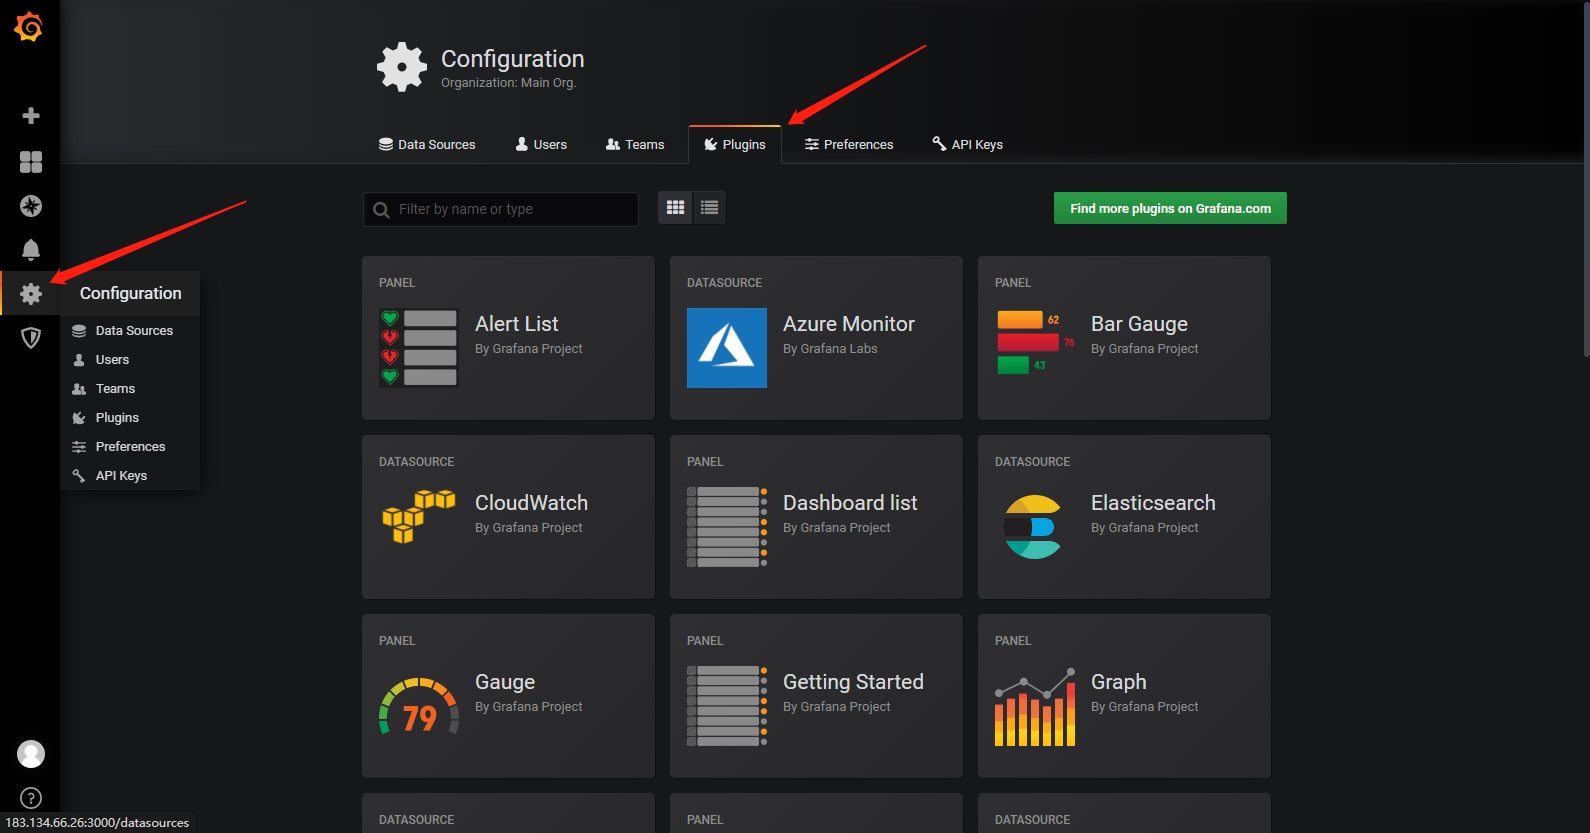Open the Data Sources tab
Screen dimensions: 1590x833
(427, 145)
